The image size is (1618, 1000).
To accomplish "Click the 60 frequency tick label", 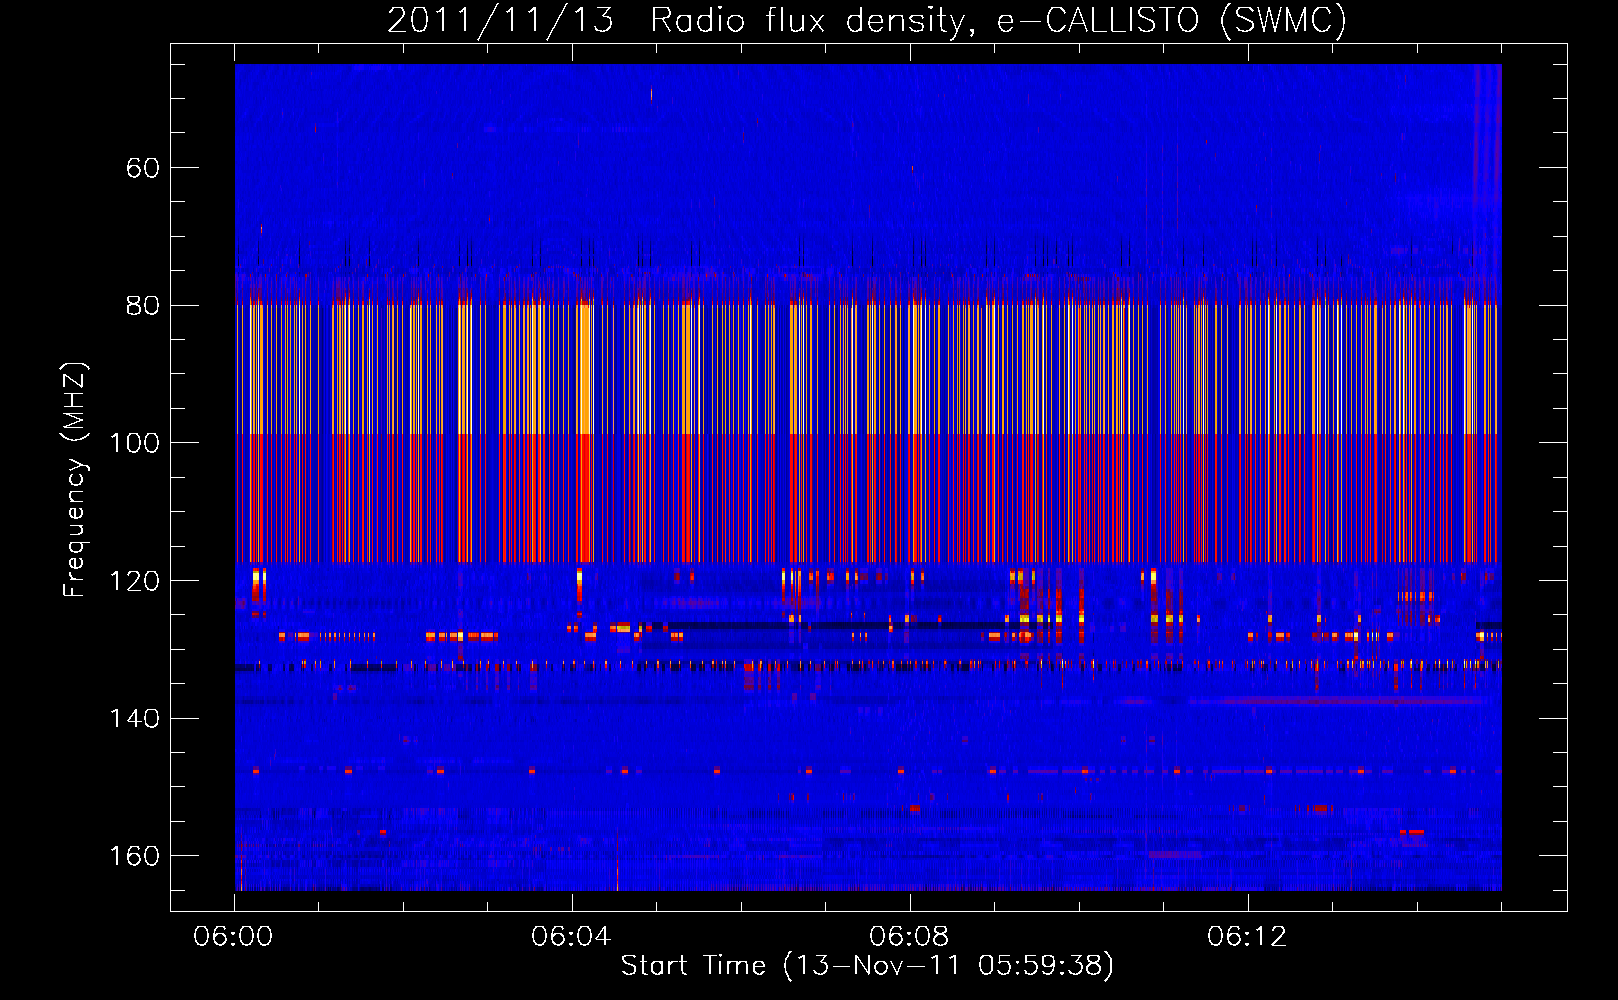I will tap(143, 168).
